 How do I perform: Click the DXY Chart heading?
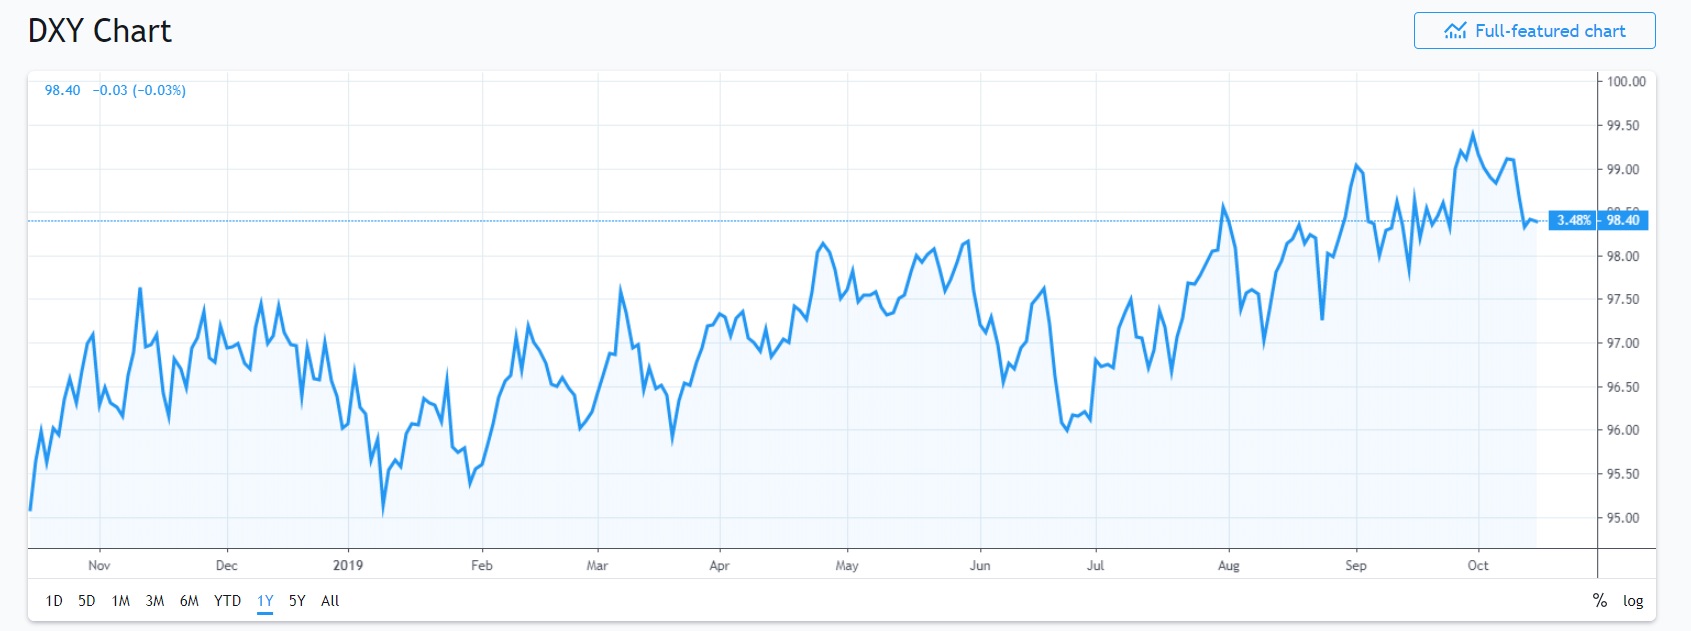100,31
